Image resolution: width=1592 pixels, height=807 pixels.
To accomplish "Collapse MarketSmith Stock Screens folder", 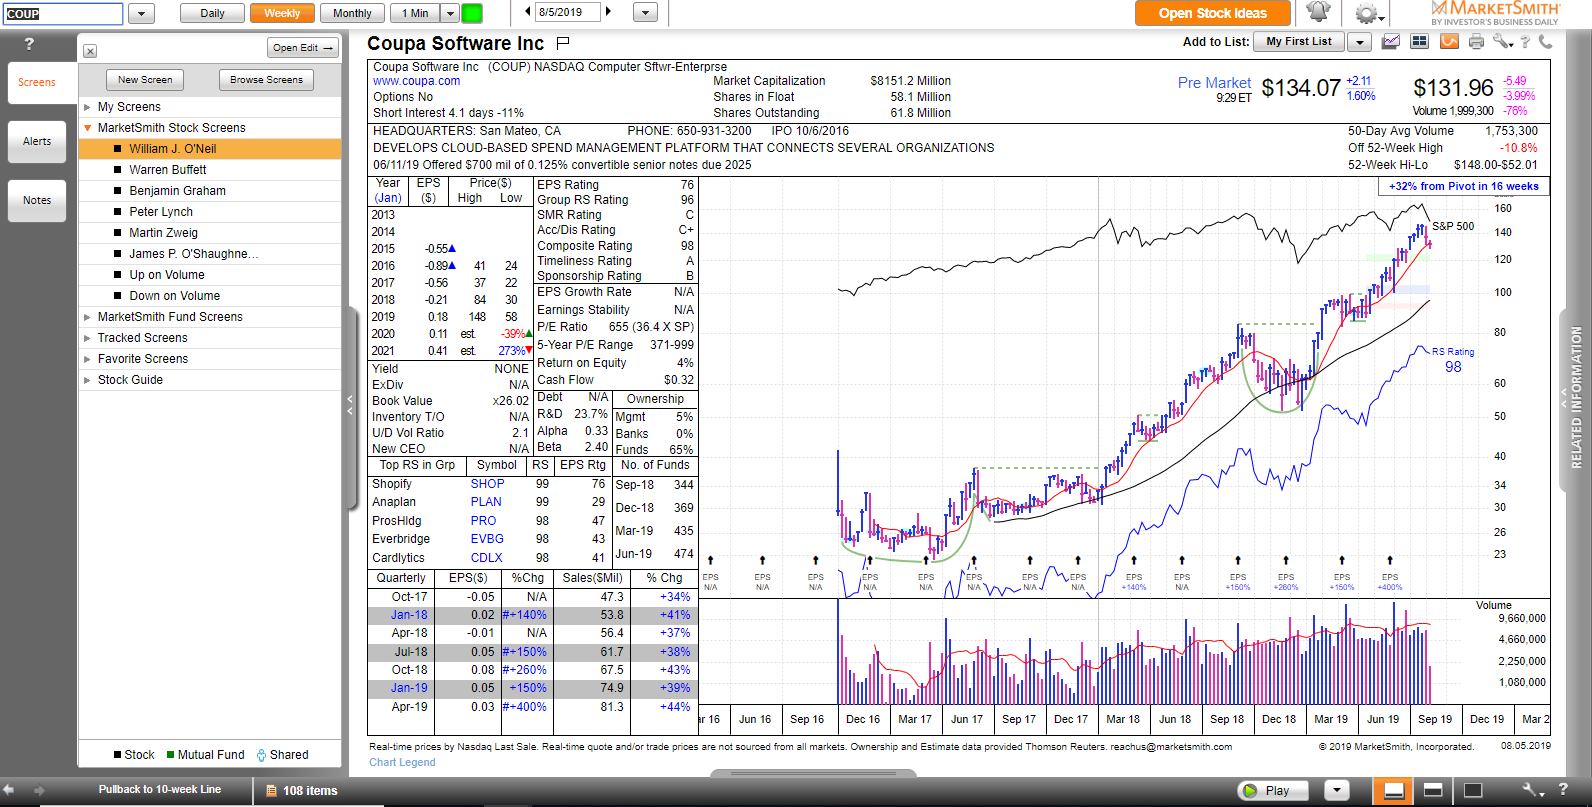I will coord(88,128).
